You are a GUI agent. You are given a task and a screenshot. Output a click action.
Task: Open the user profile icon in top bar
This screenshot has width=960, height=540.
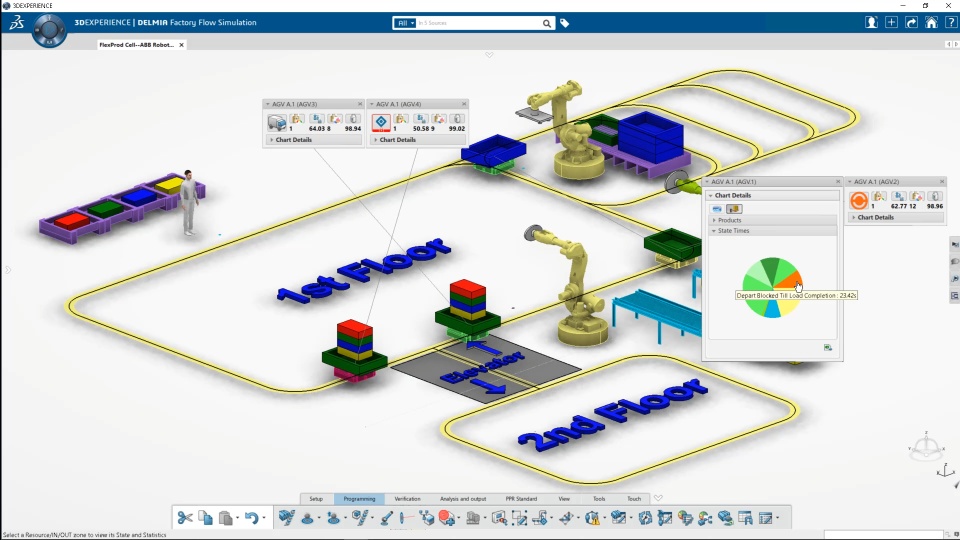click(871, 23)
